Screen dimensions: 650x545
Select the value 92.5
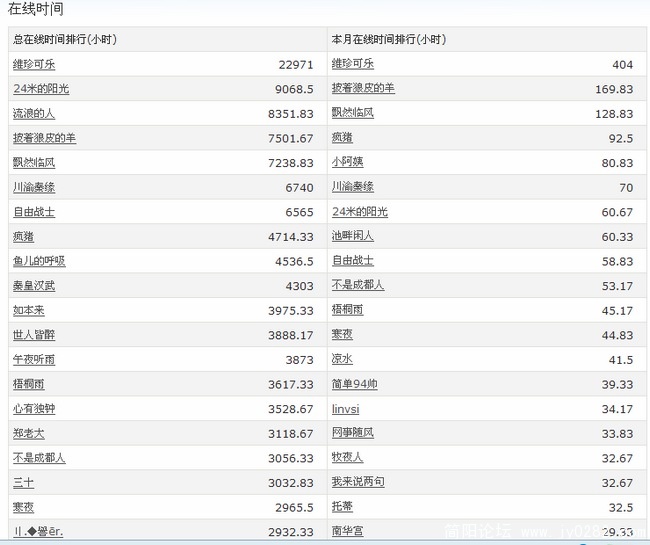[621, 138]
